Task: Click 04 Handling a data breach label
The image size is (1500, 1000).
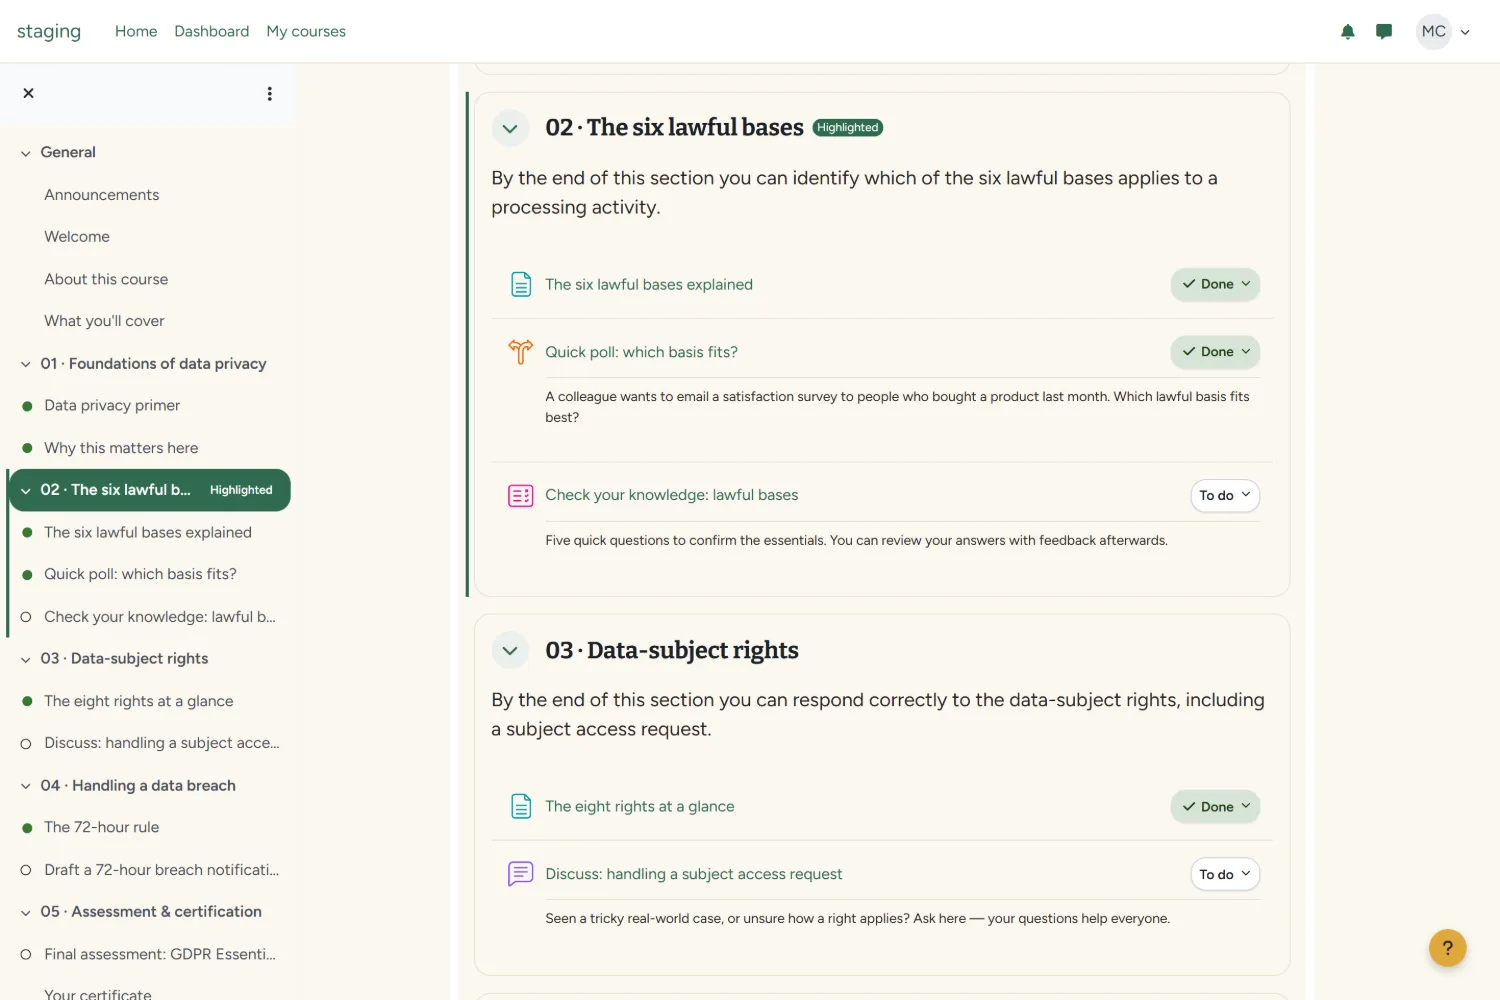Action: 138,786
